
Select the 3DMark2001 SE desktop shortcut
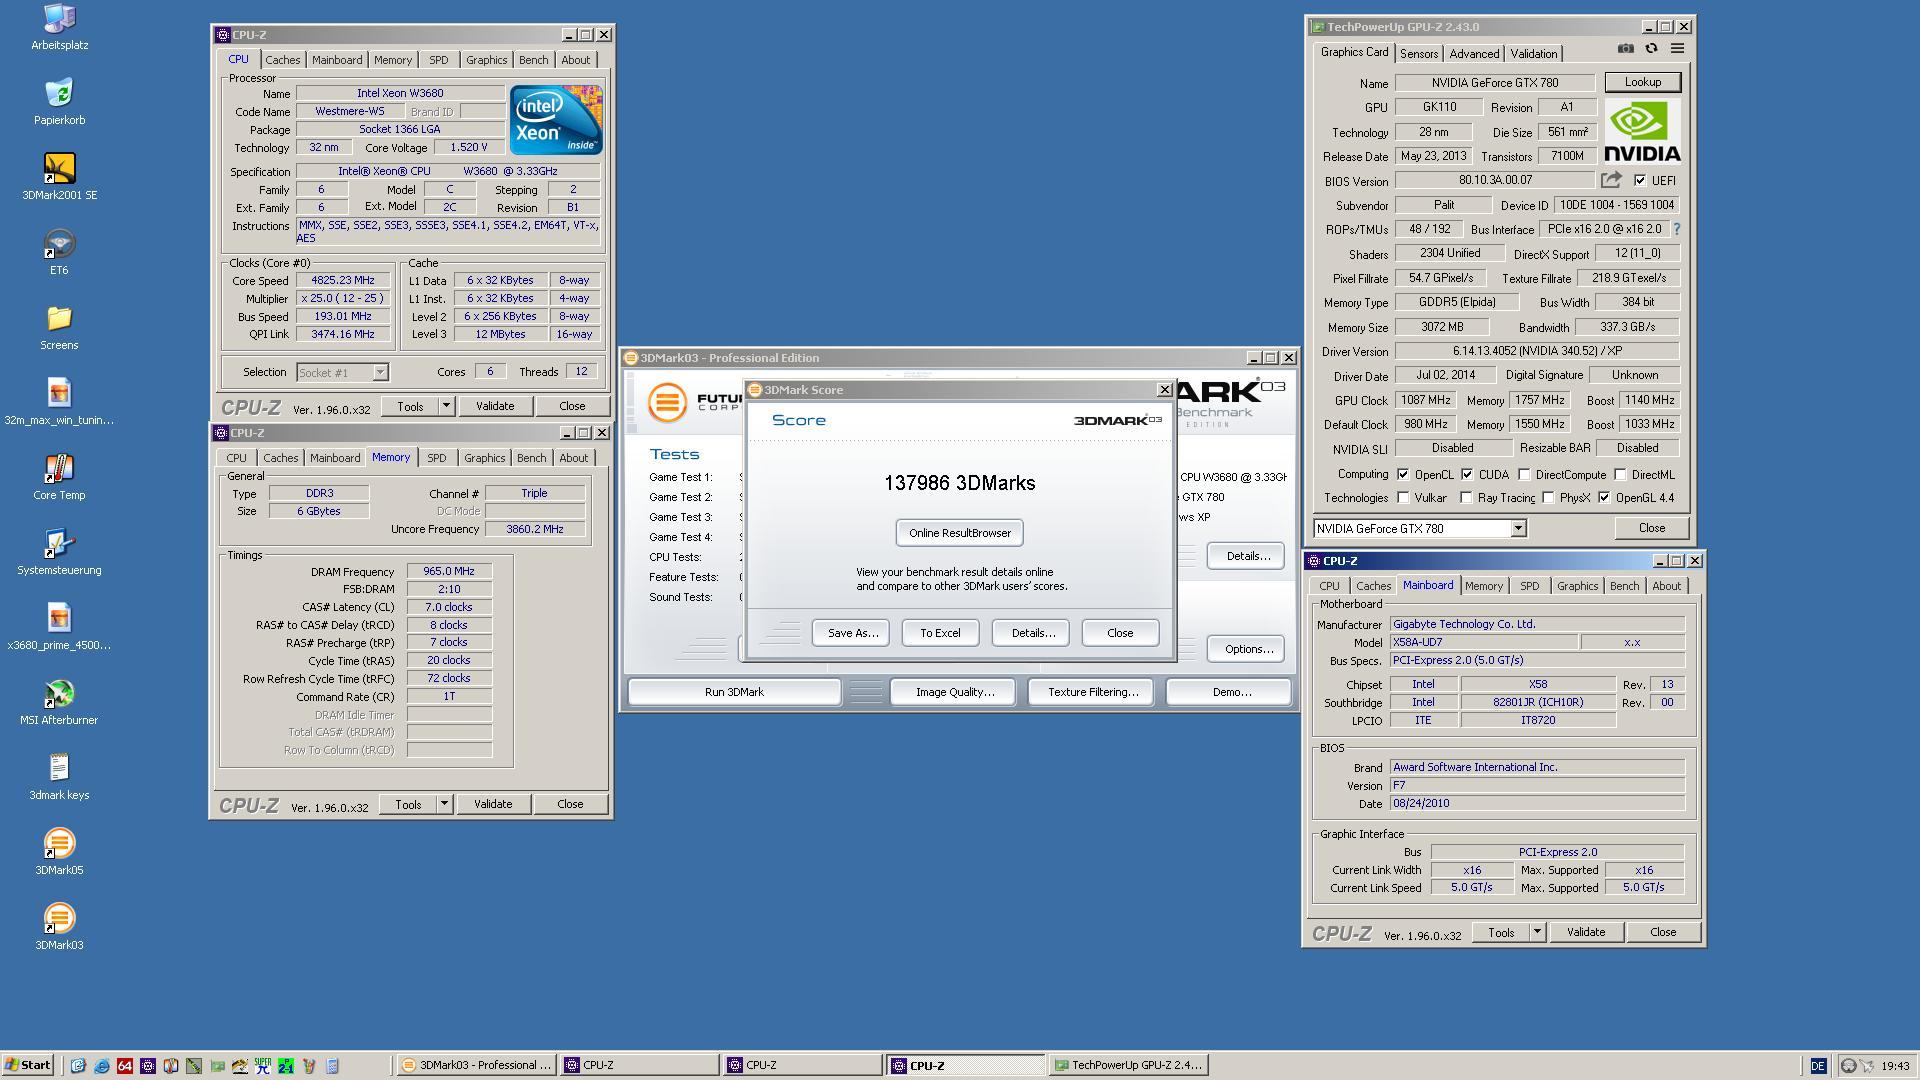pyautogui.click(x=59, y=177)
